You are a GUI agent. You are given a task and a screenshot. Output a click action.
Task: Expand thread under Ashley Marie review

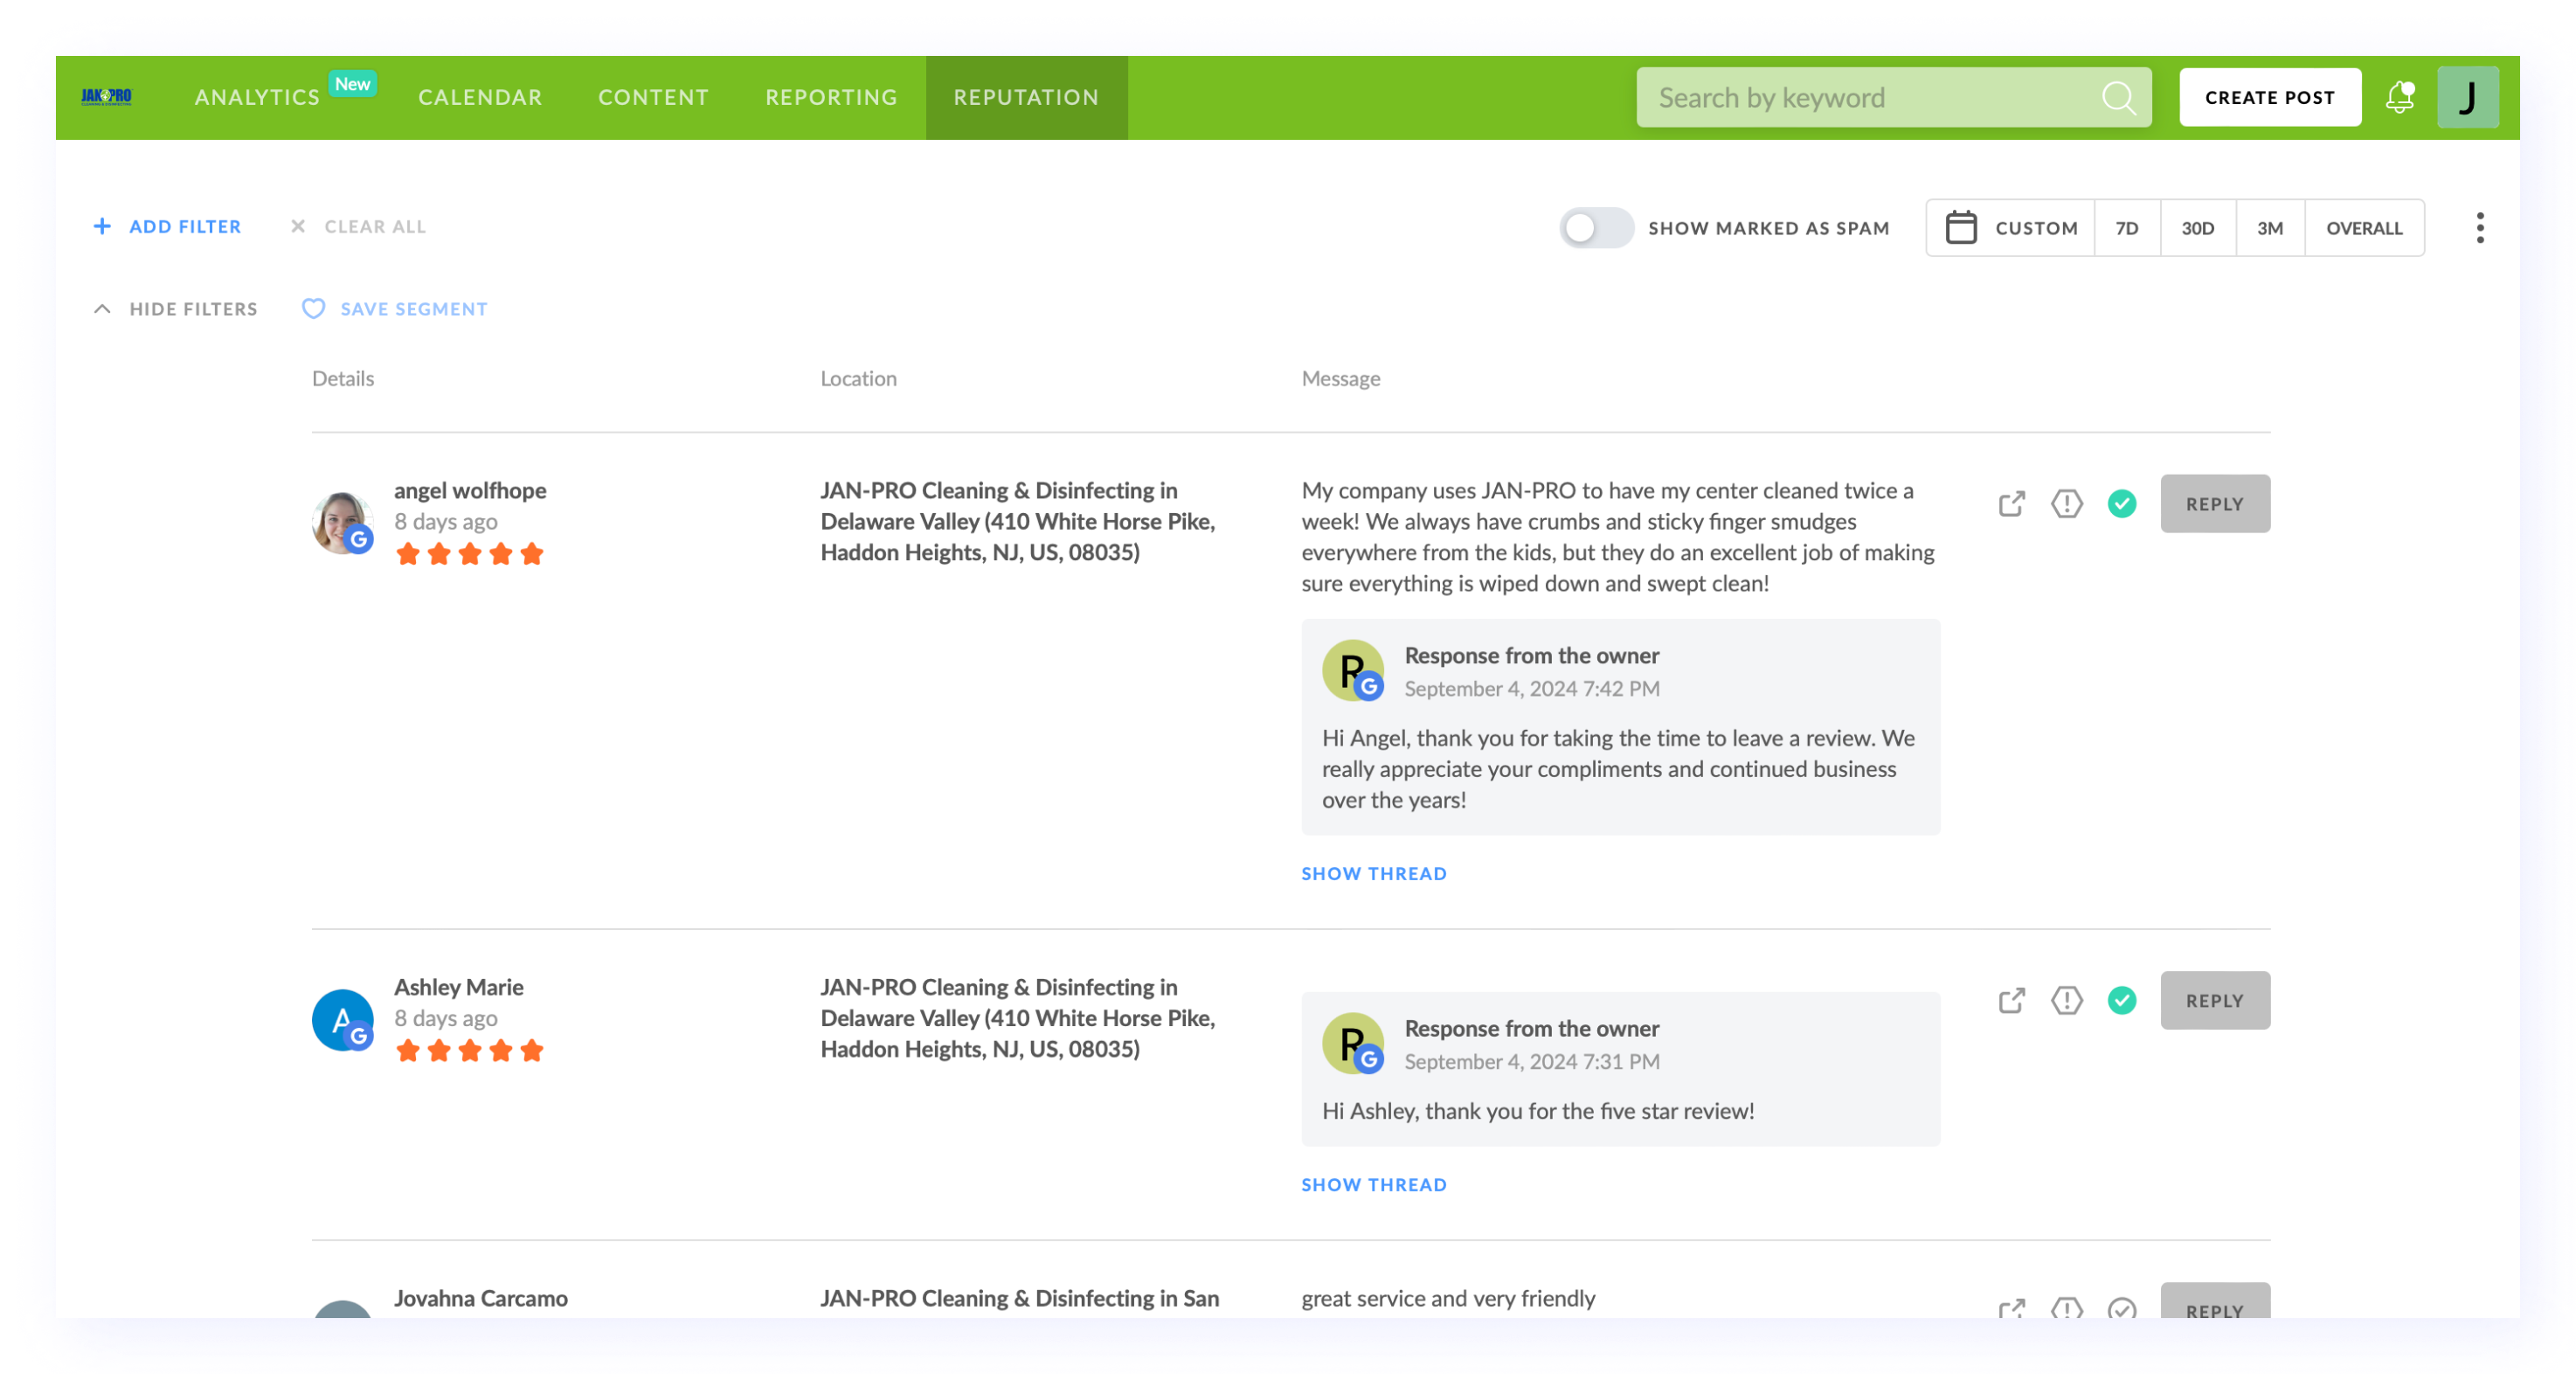(1373, 1184)
